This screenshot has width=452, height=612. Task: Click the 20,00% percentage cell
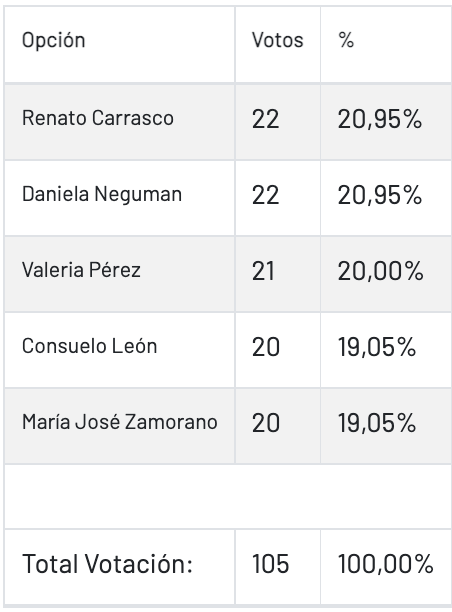click(381, 271)
